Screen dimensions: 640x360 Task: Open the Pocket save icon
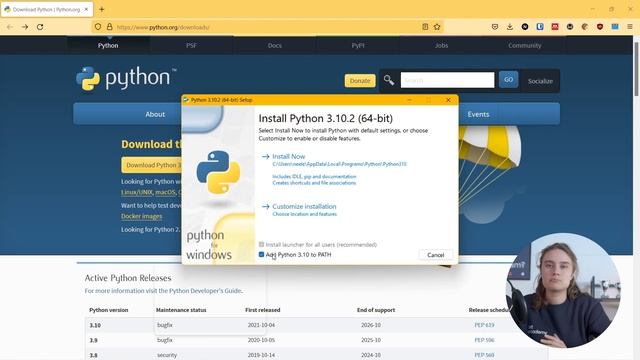pyautogui.click(x=495, y=27)
